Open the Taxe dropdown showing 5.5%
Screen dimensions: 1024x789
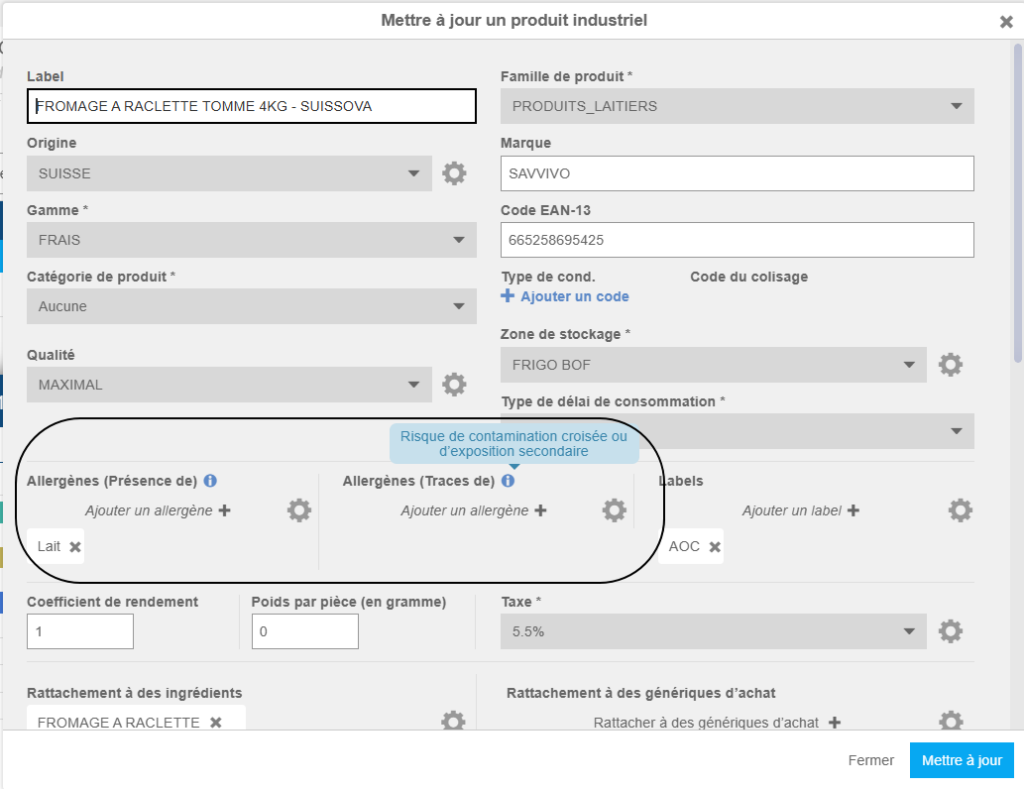click(713, 631)
